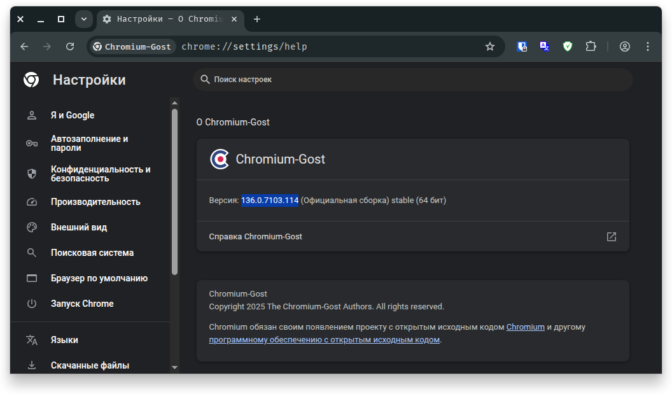Viewport: 672px width, 394px height.
Task: Open the profile avatar icon
Action: [x=624, y=46]
